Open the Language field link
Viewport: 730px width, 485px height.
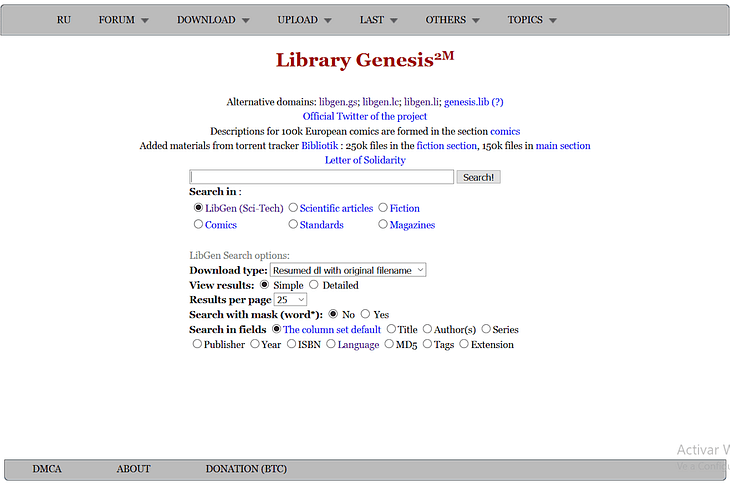pyautogui.click(x=358, y=345)
